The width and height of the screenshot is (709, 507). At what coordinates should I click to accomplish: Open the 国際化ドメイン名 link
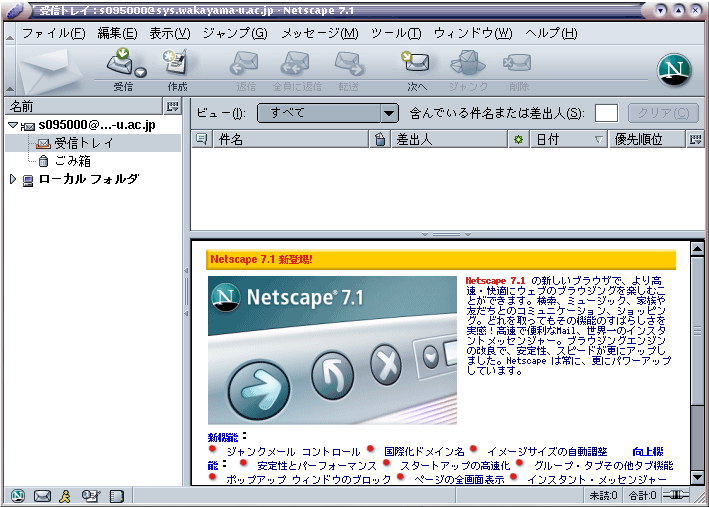tap(424, 452)
